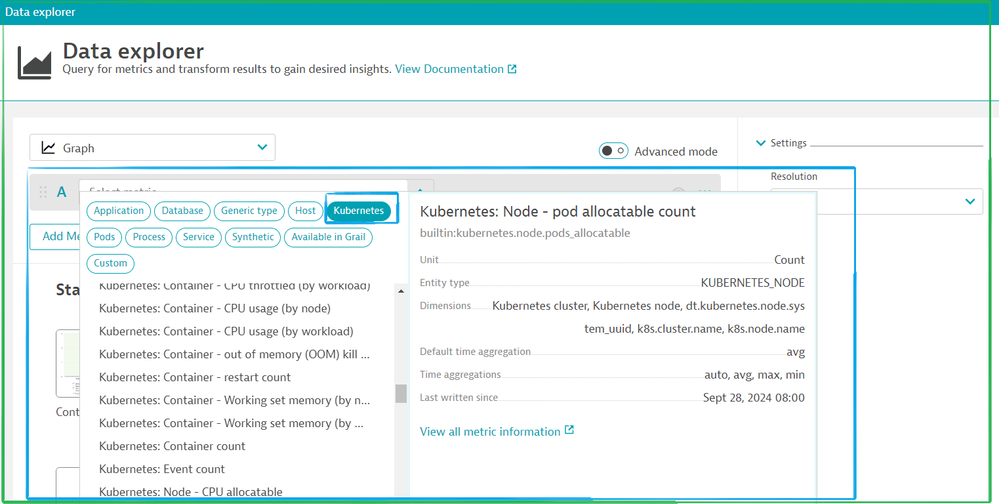Click the drag handle beside query A
The image size is (999, 504).
42,192
